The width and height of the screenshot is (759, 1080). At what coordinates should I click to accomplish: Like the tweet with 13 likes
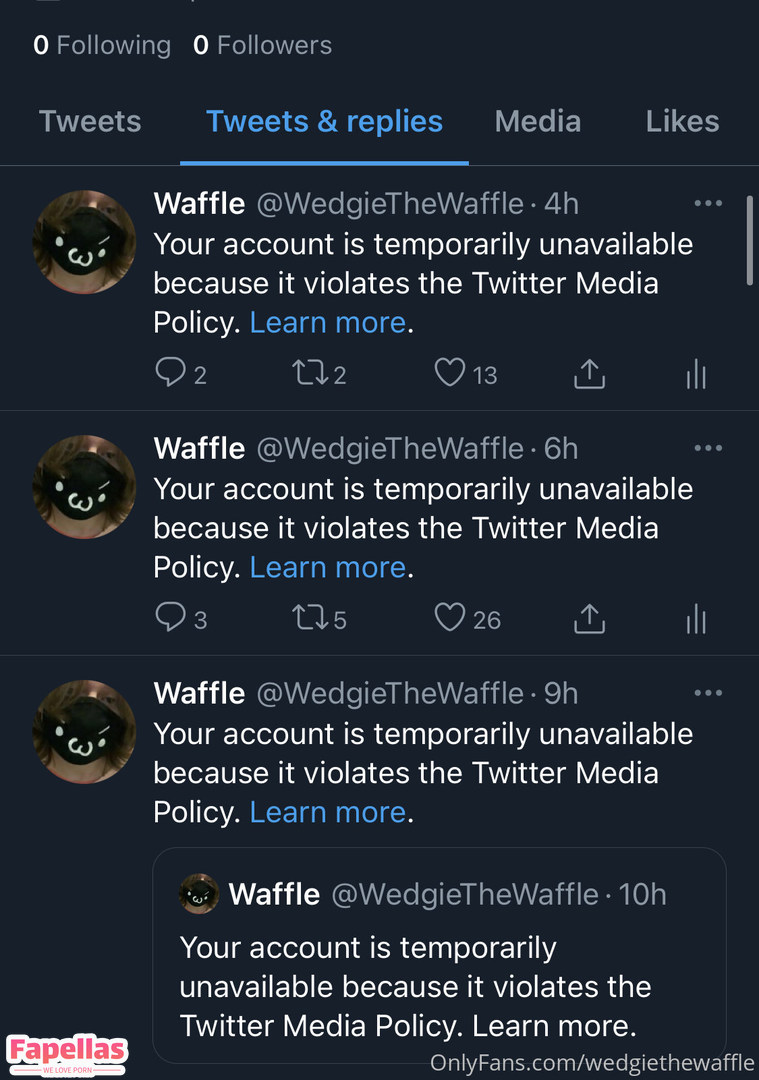450,374
